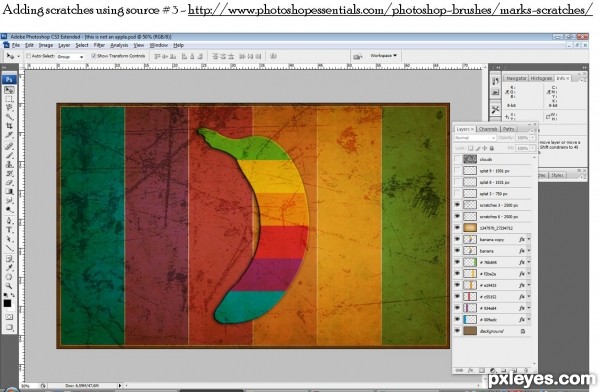Hide the scratches 3 layer

(457, 205)
